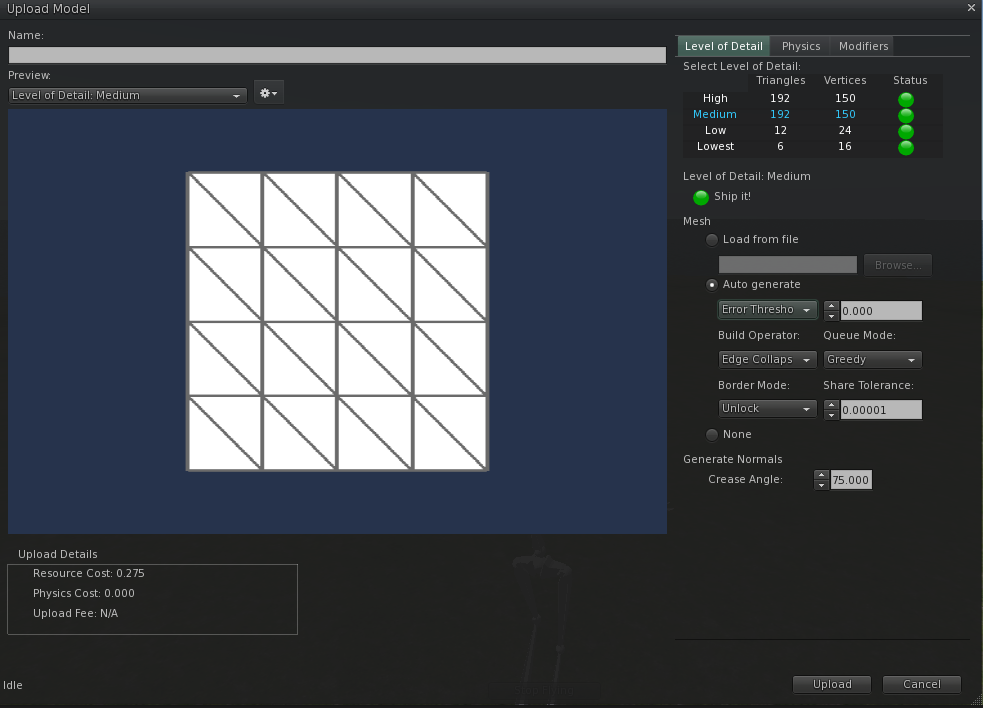The width and height of the screenshot is (983, 708).
Task: Click the Lowest LOD green status indicator
Action: [905, 147]
